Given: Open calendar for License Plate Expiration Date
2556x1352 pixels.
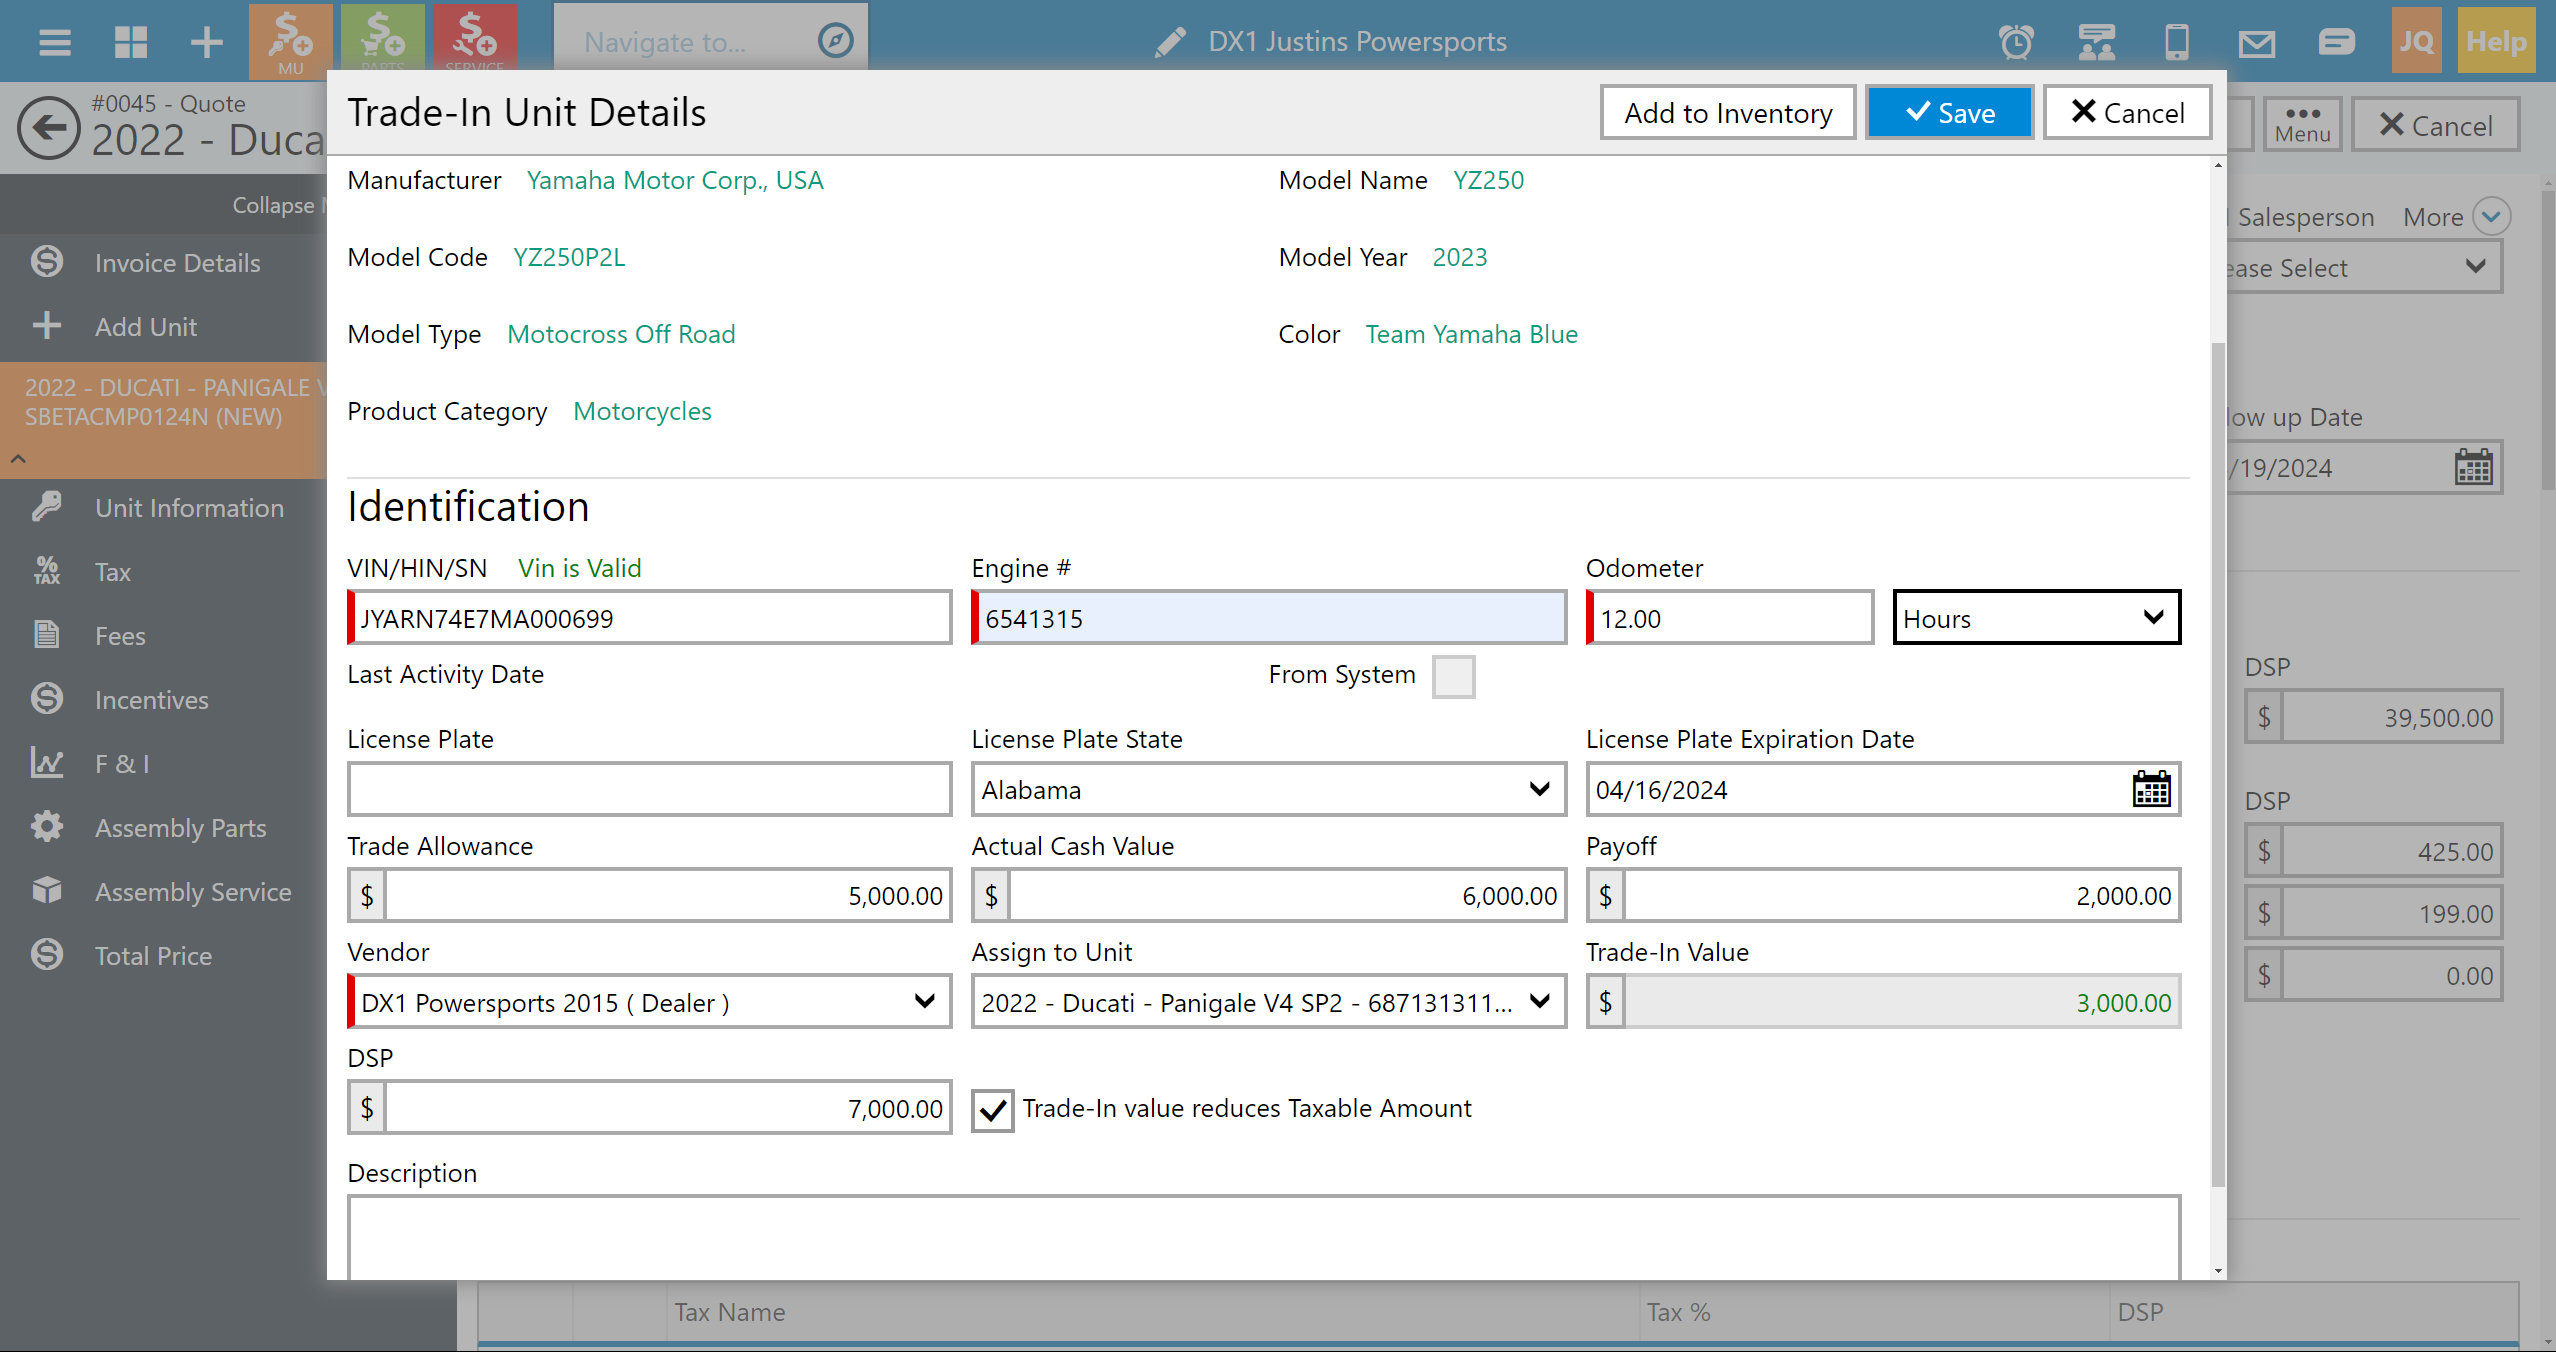Looking at the screenshot, I should [2151, 790].
